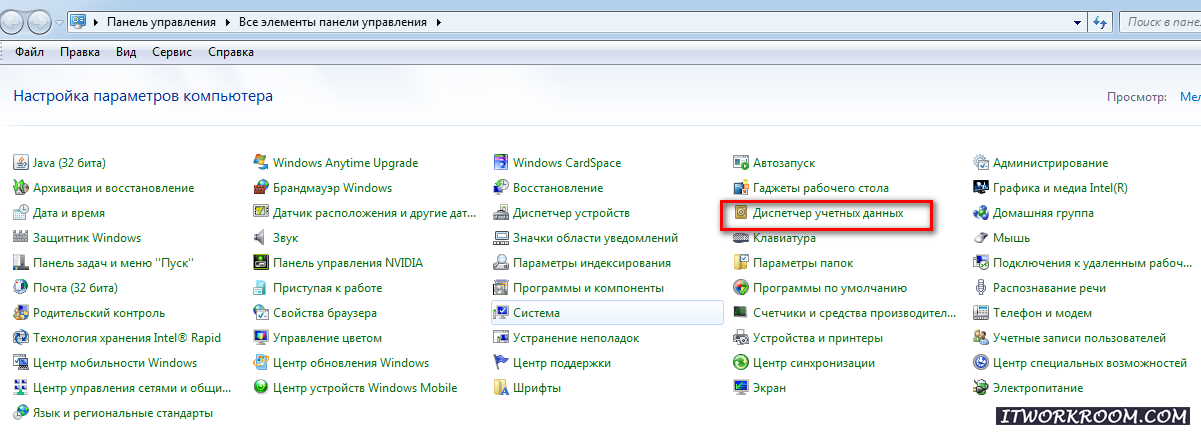Open Центр специальных возможностей link
The width and height of the screenshot is (1201, 433).
pos(1089,363)
